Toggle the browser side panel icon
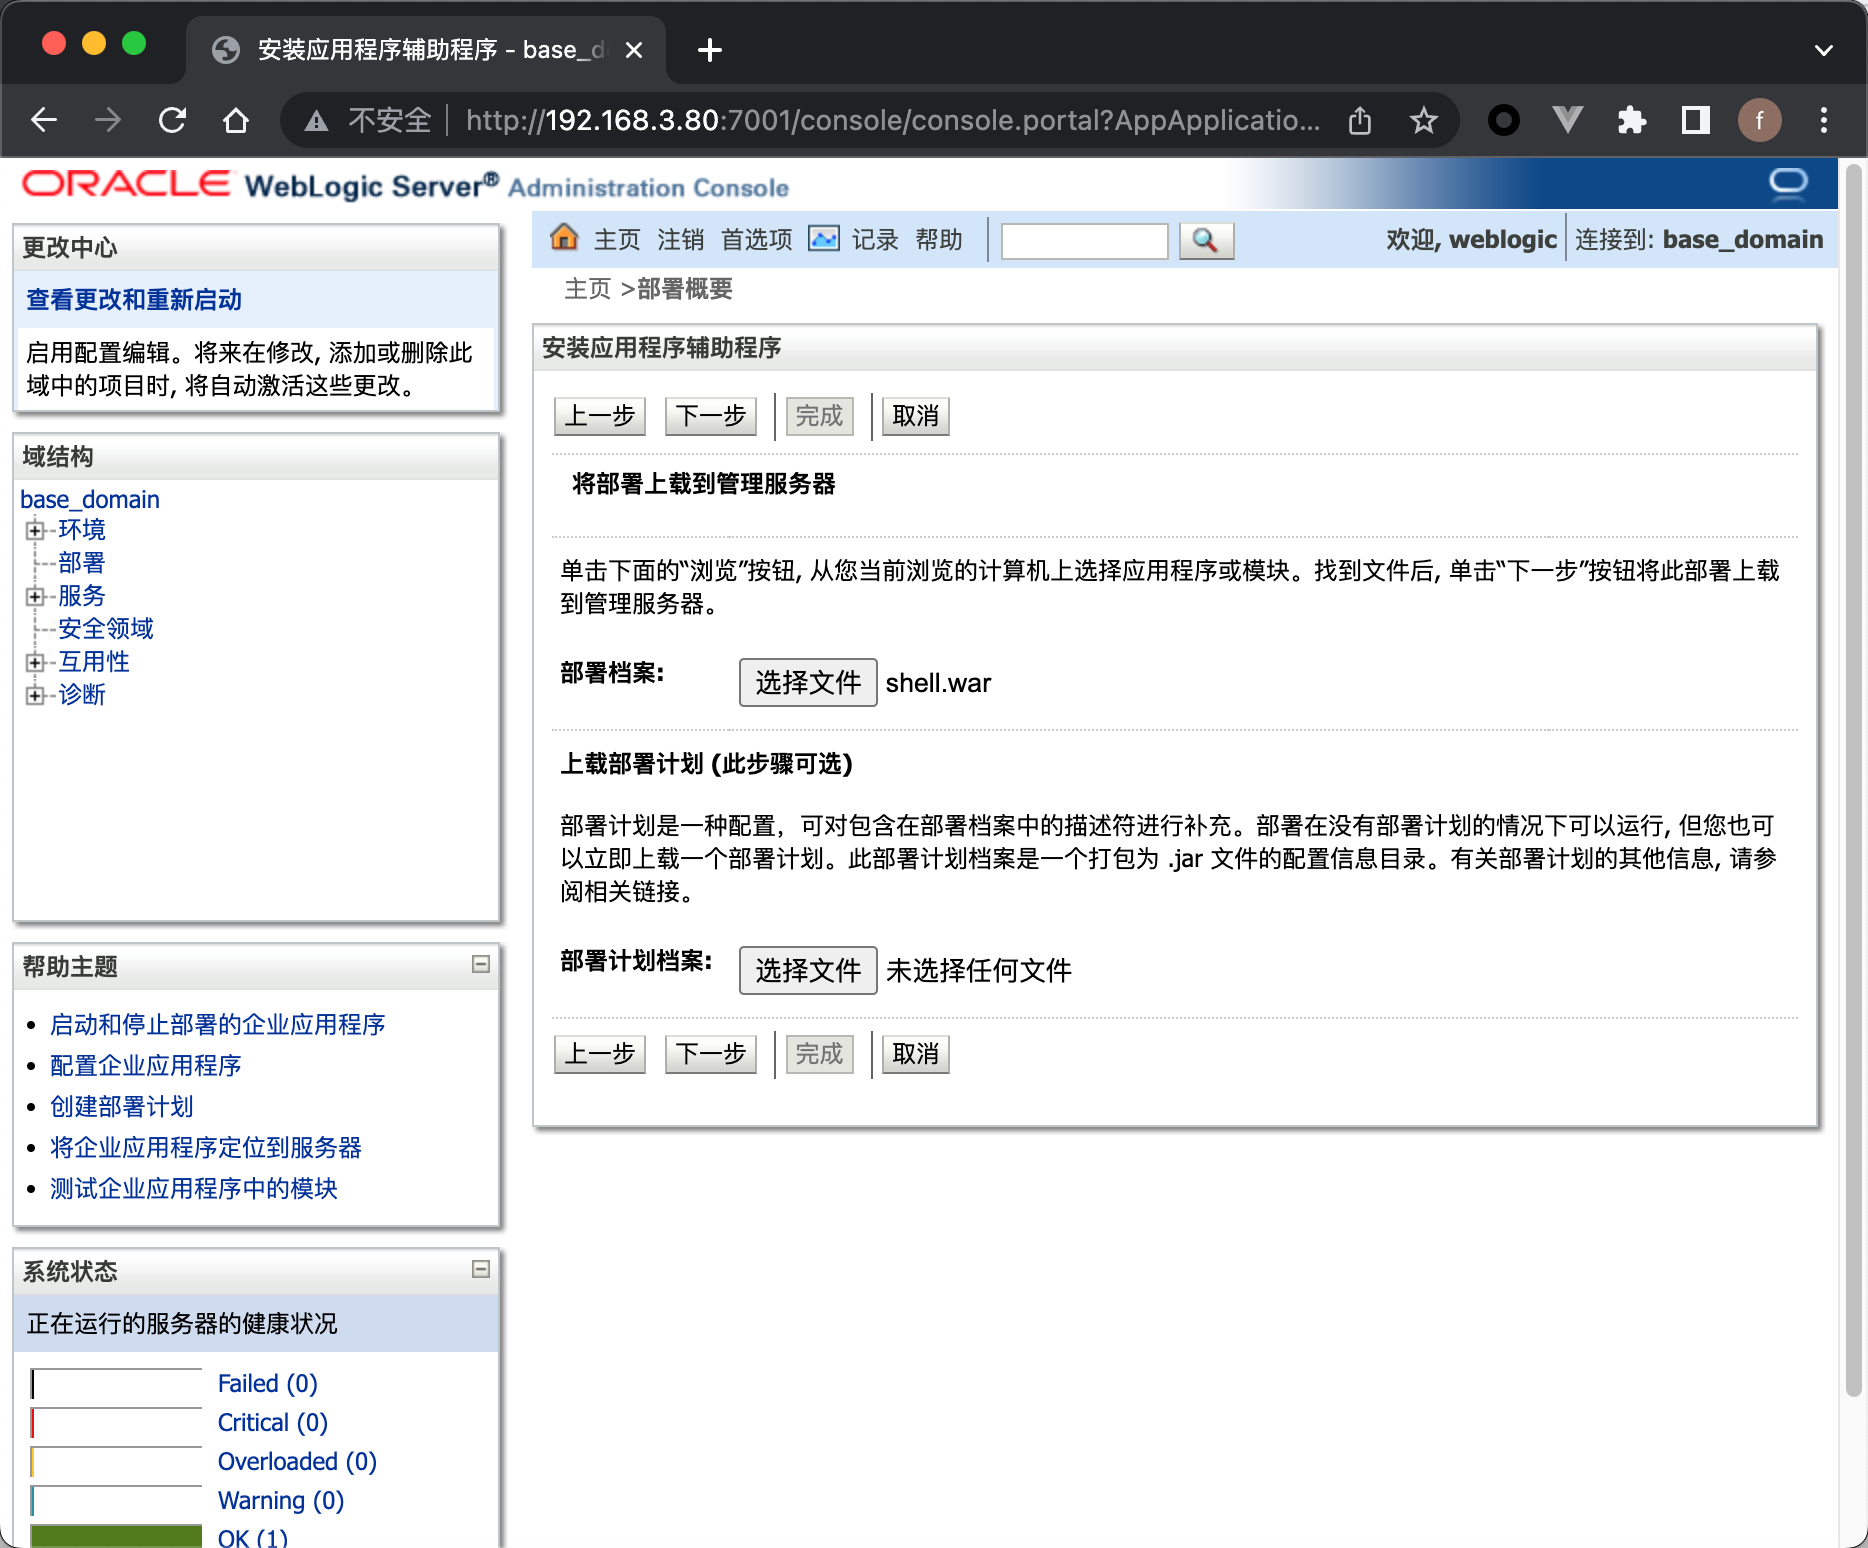This screenshot has width=1868, height=1548. (x=1695, y=121)
